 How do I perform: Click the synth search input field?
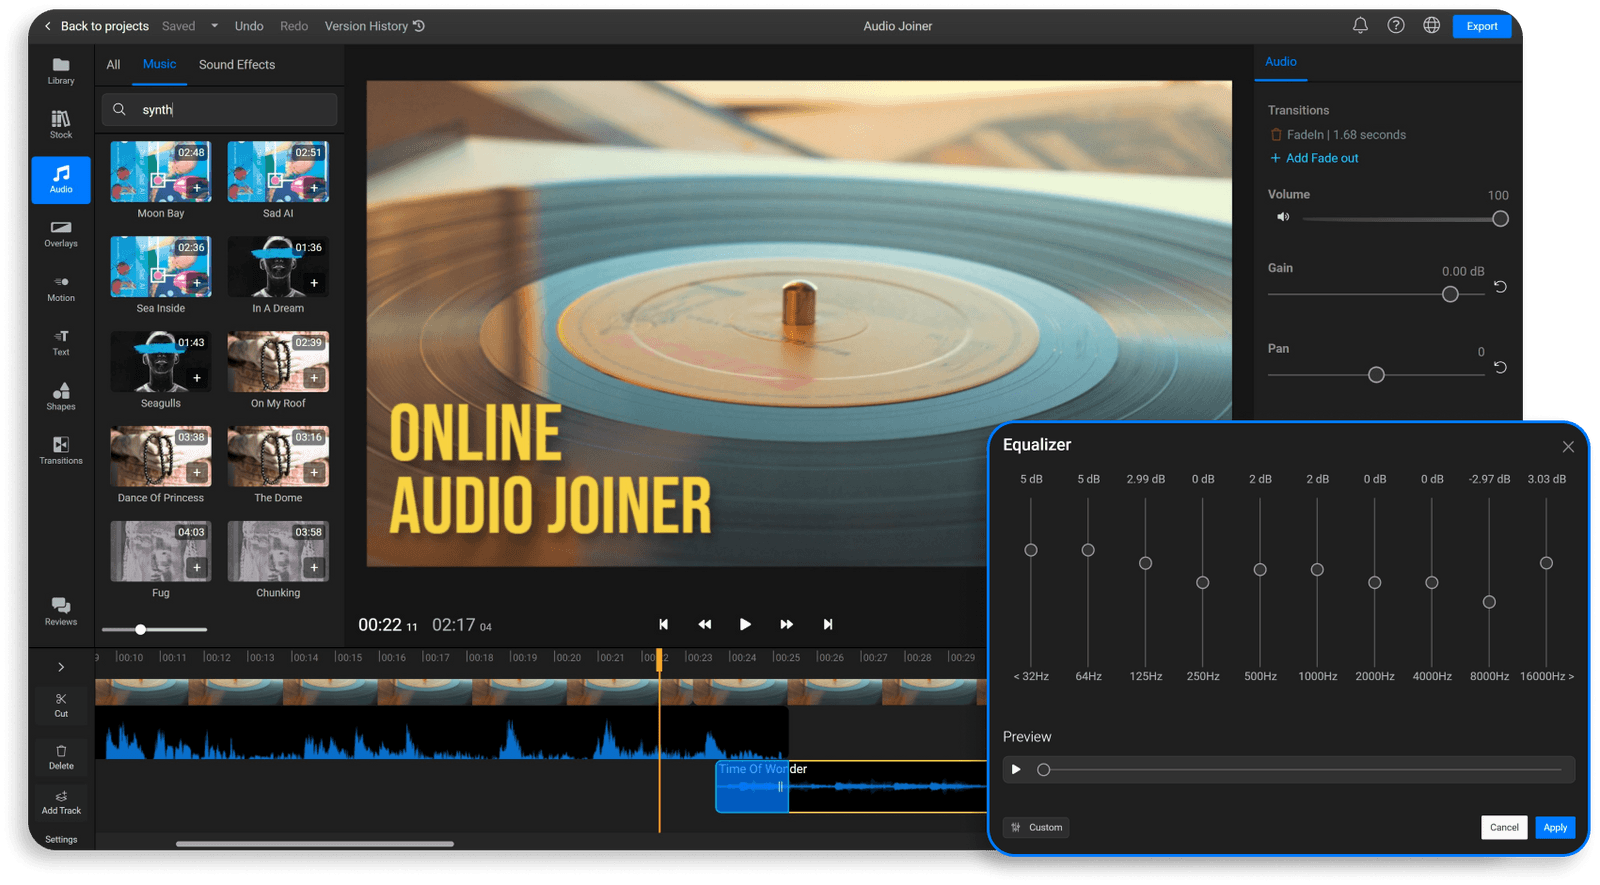[x=219, y=109]
